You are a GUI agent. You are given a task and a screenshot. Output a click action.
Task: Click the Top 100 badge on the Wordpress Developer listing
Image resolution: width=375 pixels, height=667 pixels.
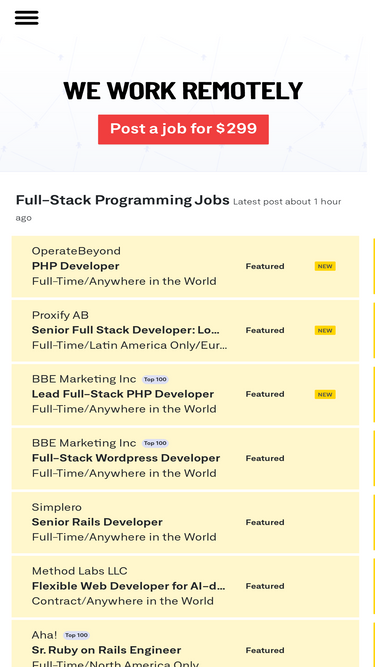pyautogui.click(x=155, y=443)
